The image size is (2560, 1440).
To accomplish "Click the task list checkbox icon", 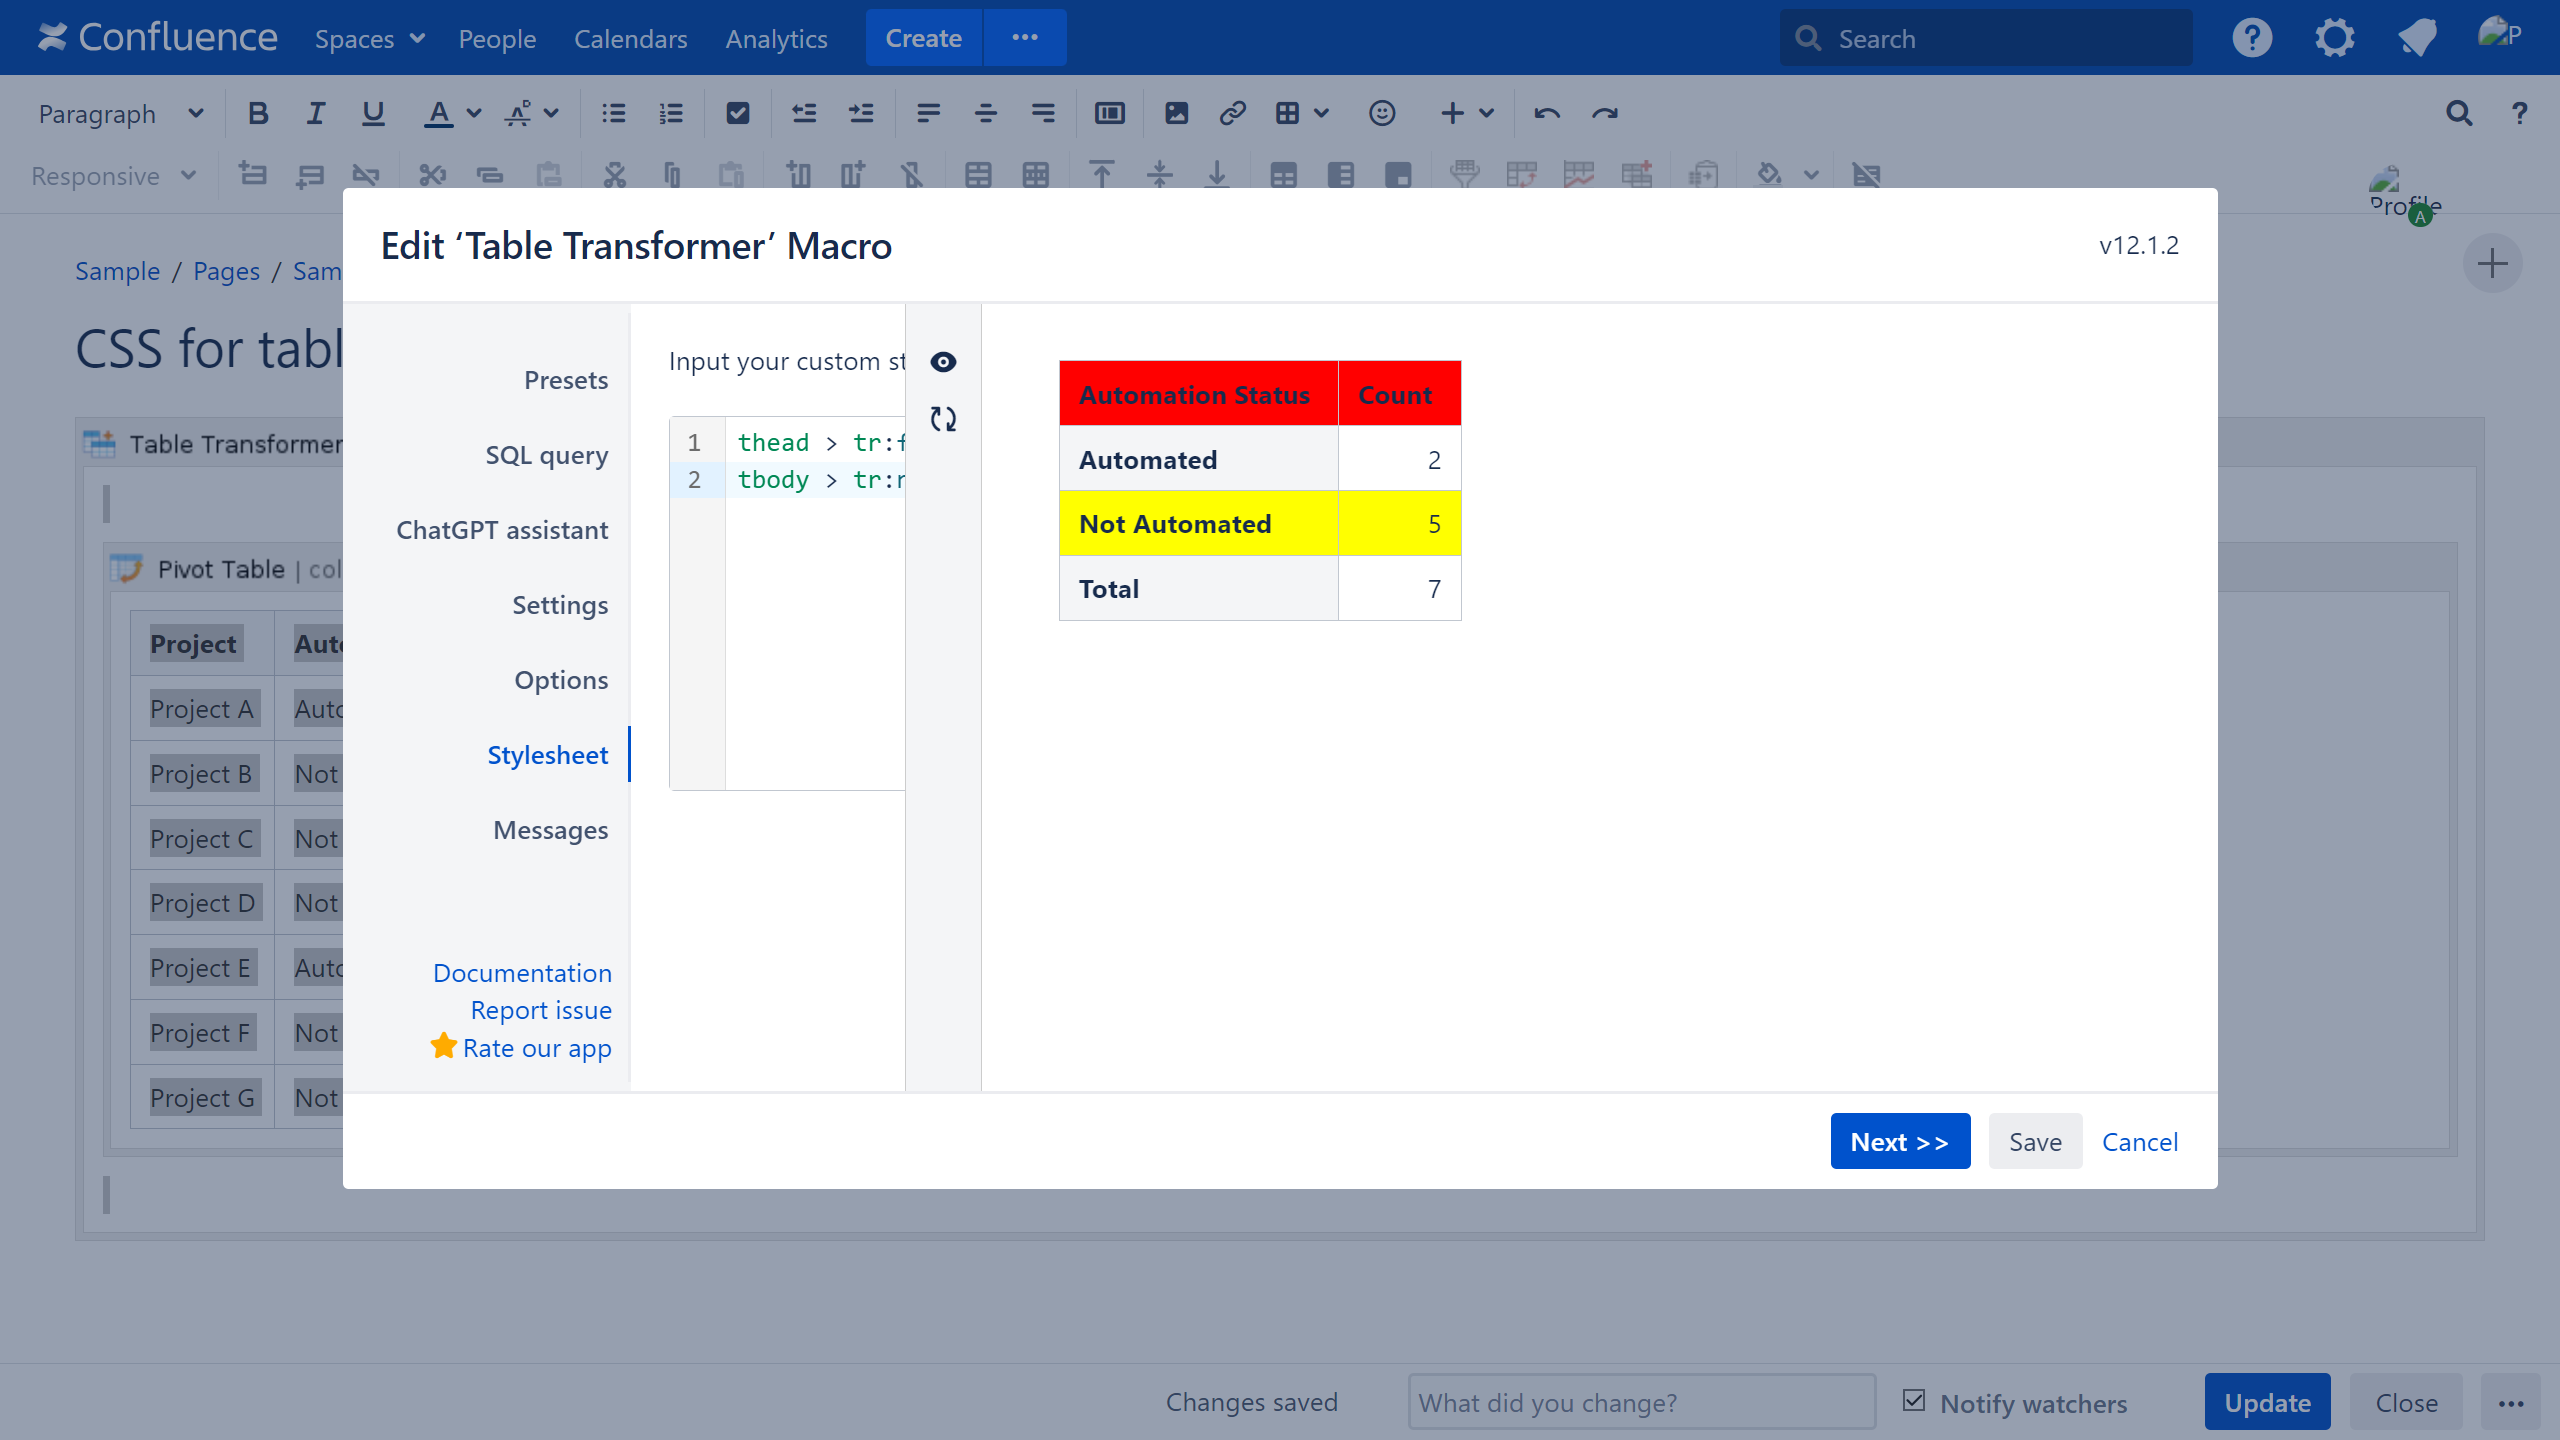I will pyautogui.click(x=738, y=114).
